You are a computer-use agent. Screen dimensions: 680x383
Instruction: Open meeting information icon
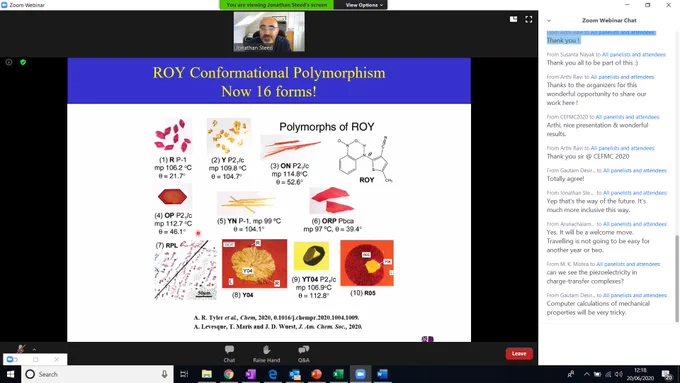click(x=9, y=62)
